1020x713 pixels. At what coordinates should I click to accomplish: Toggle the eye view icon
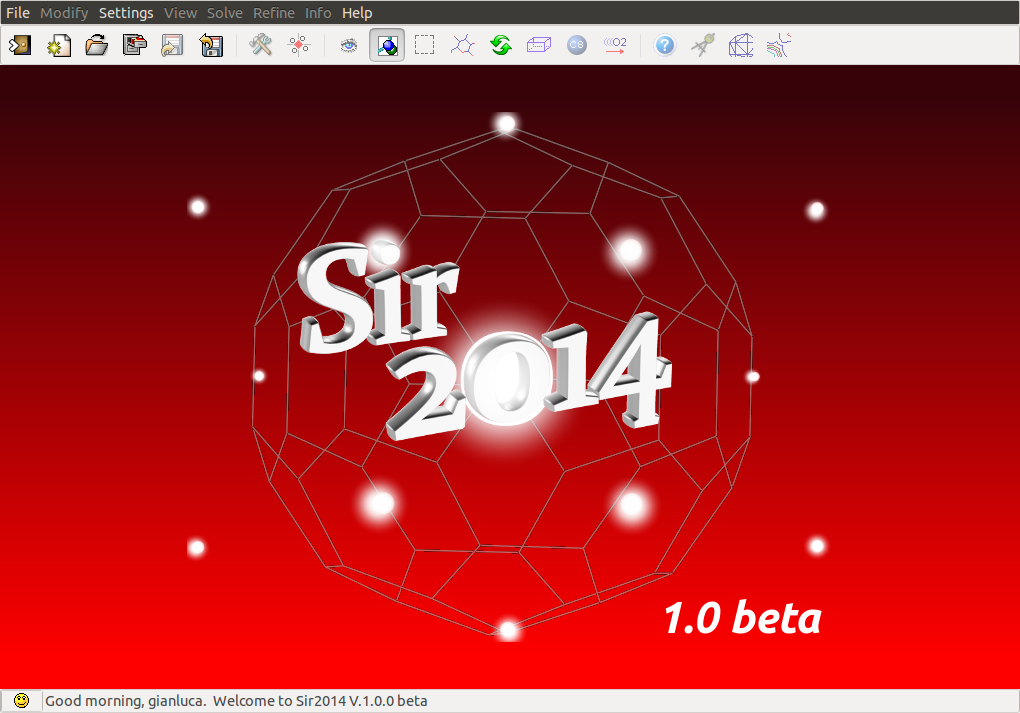(349, 45)
